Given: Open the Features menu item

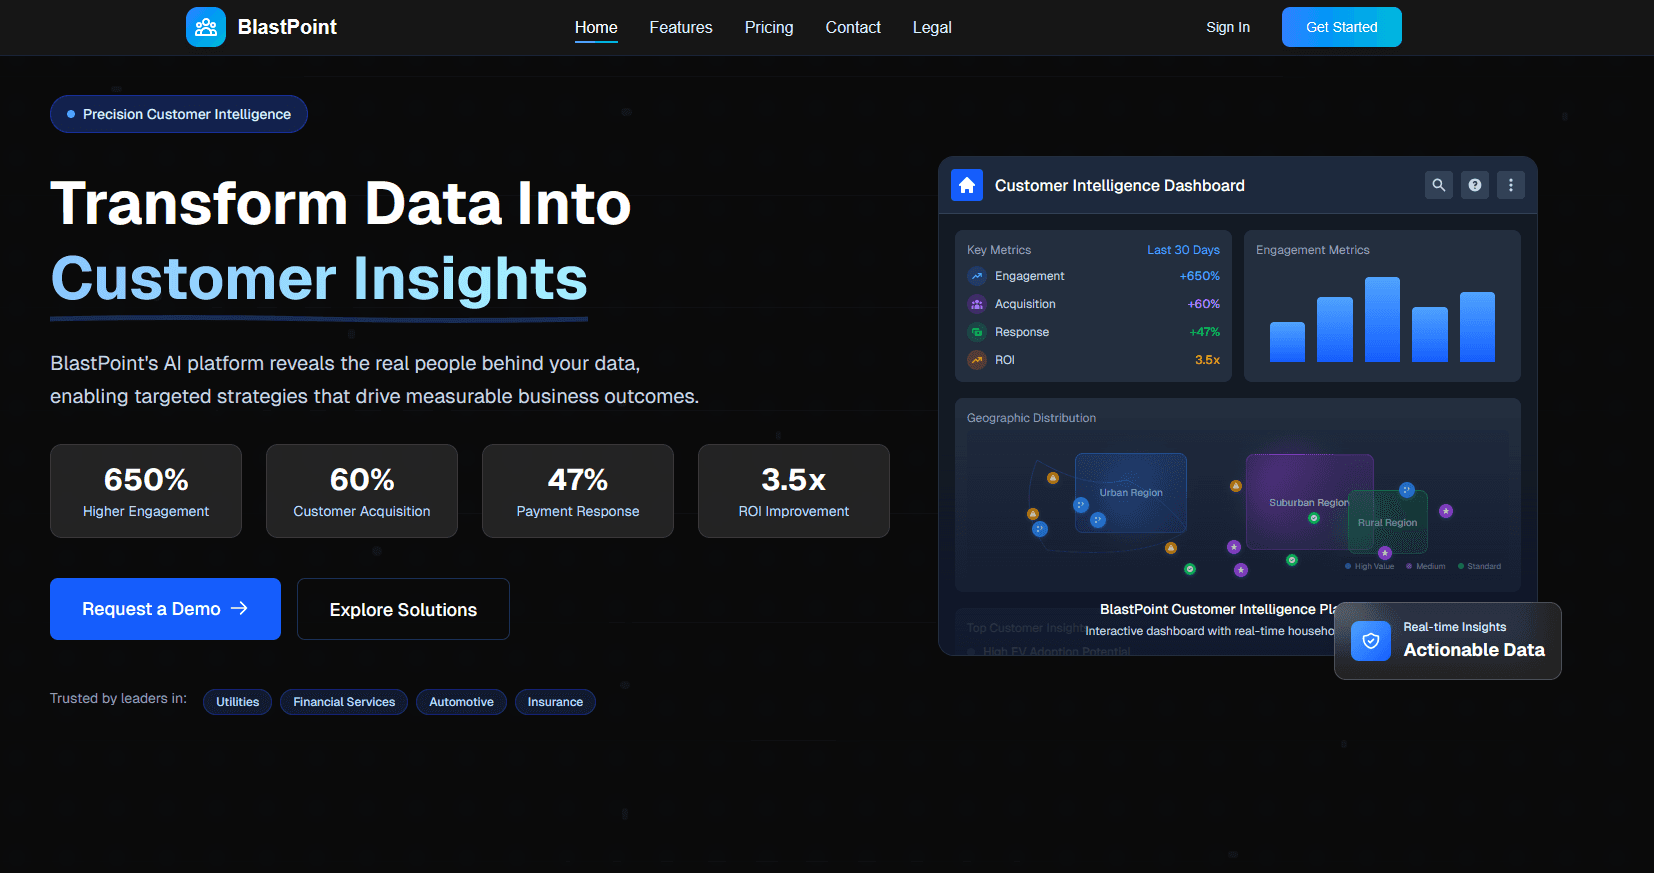Looking at the screenshot, I should click(x=680, y=27).
